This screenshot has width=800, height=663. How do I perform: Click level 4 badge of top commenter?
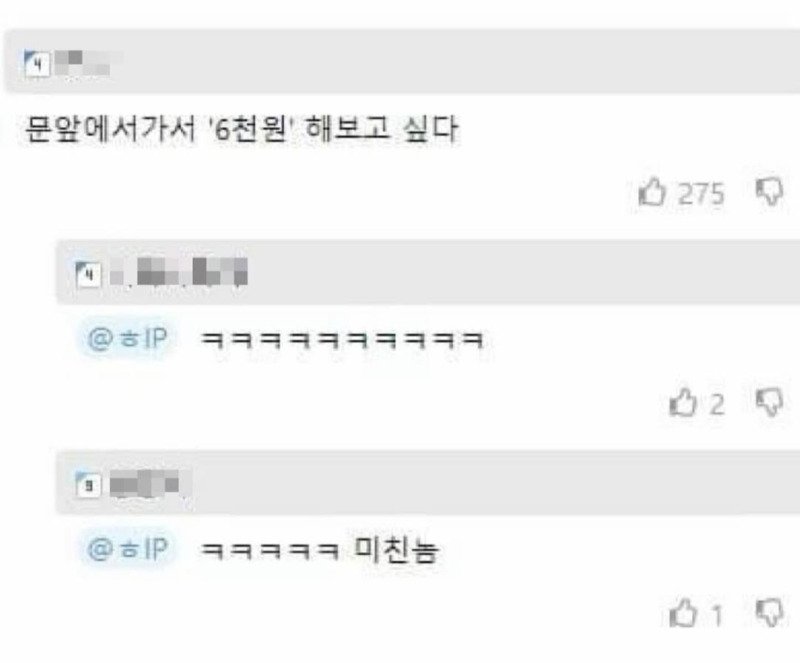point(37,64)
